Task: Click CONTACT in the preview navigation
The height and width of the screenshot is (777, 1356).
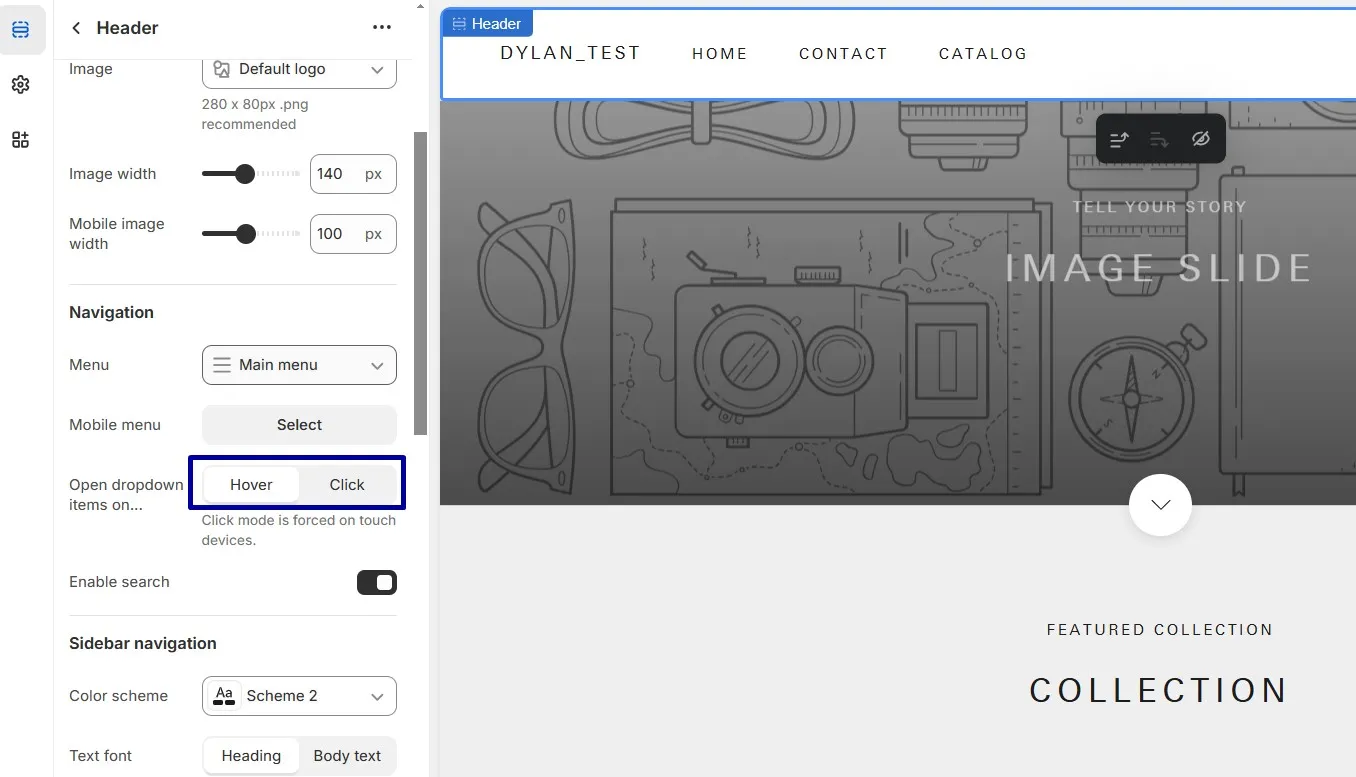Action: 843,54
